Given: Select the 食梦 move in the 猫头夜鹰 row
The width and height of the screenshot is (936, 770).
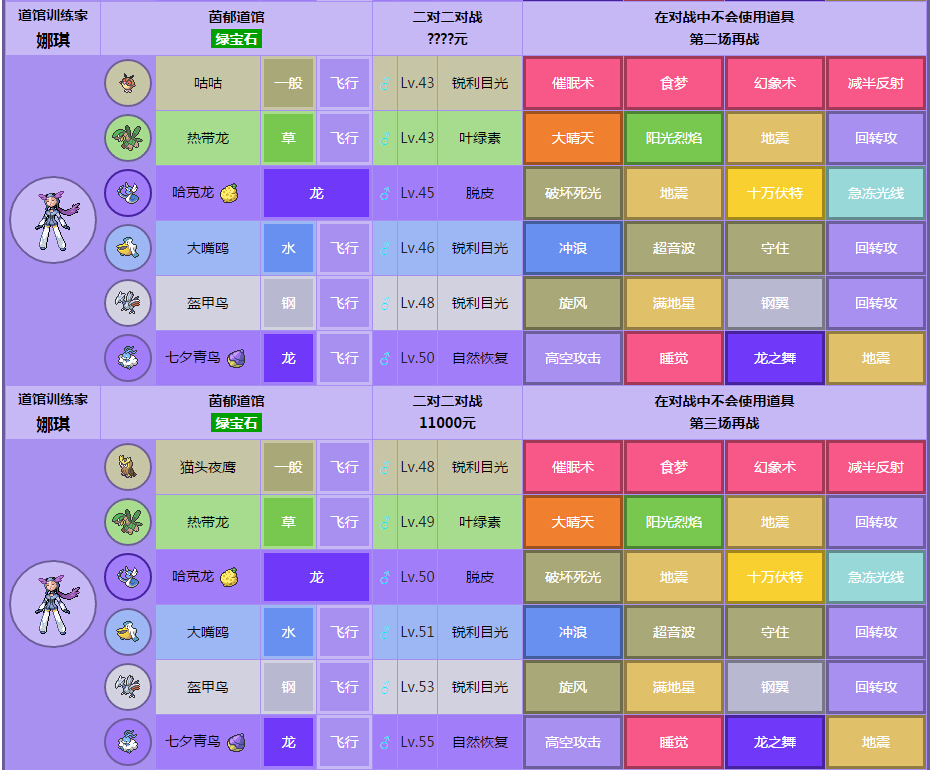Looking at the screenshot, I should (x=674, y=467).
